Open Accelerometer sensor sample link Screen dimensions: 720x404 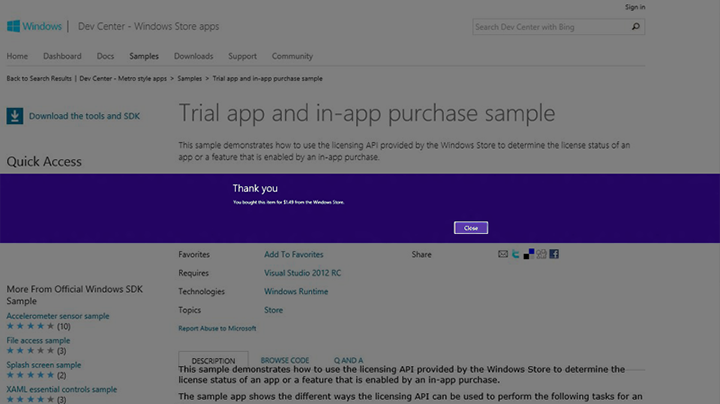coord(58,316)
